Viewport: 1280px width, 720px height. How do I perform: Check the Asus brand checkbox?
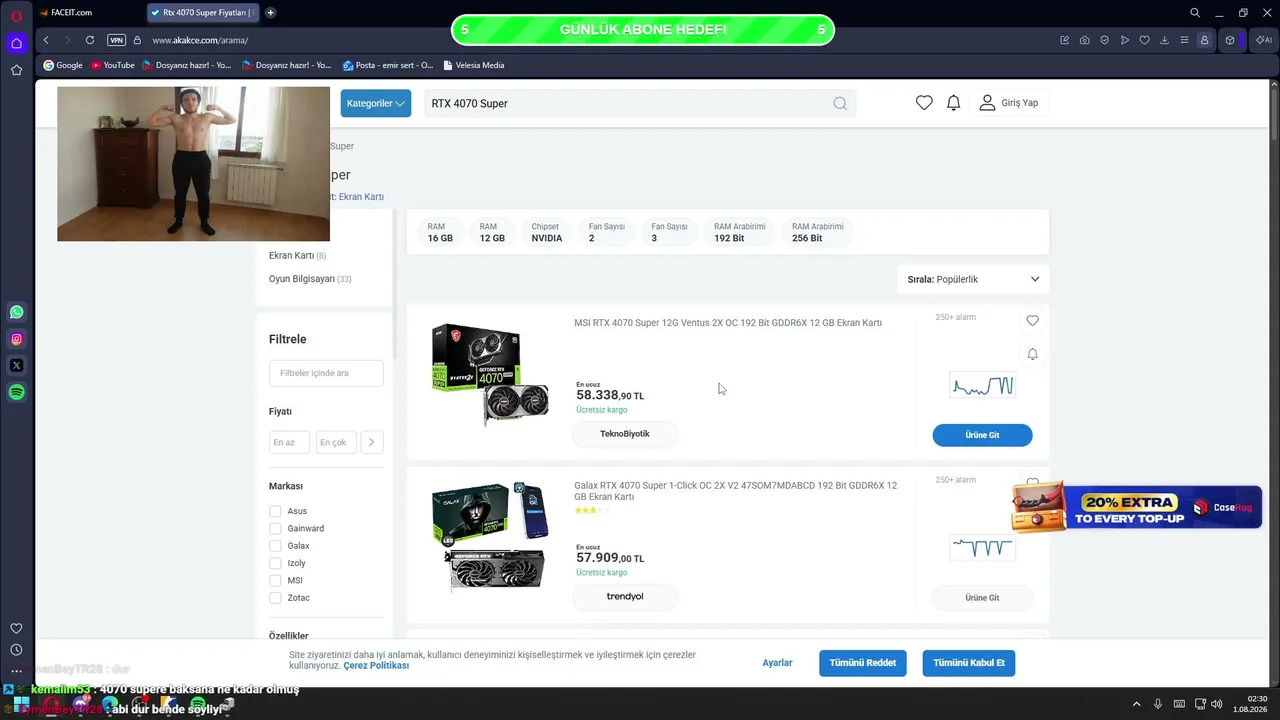[275, 511]
